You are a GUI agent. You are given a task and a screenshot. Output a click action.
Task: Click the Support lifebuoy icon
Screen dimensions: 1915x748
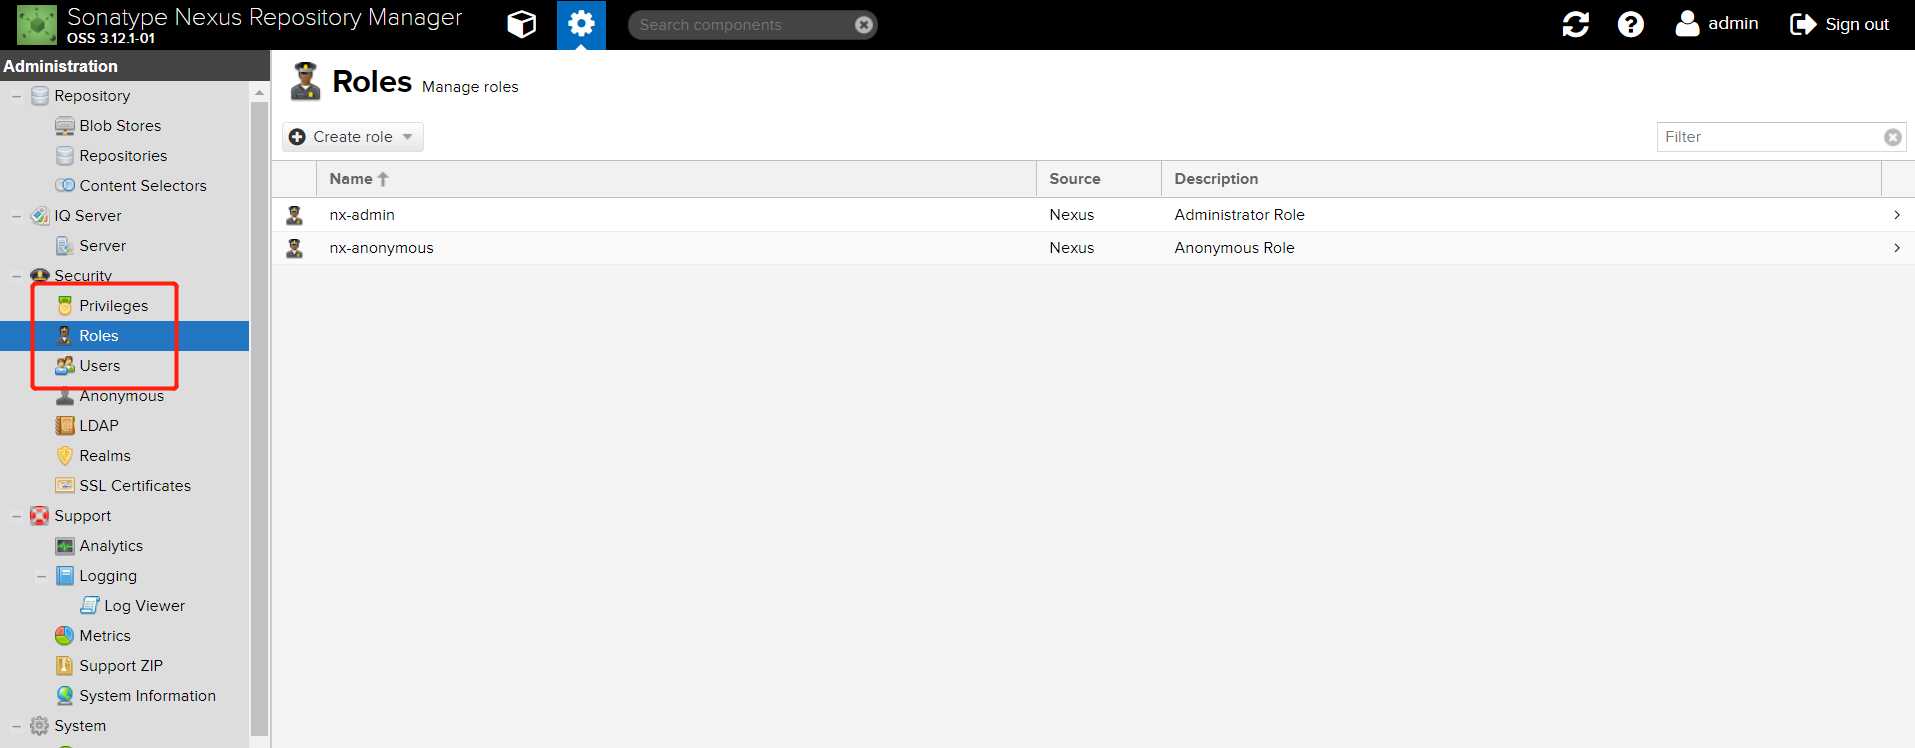(40, 516)
